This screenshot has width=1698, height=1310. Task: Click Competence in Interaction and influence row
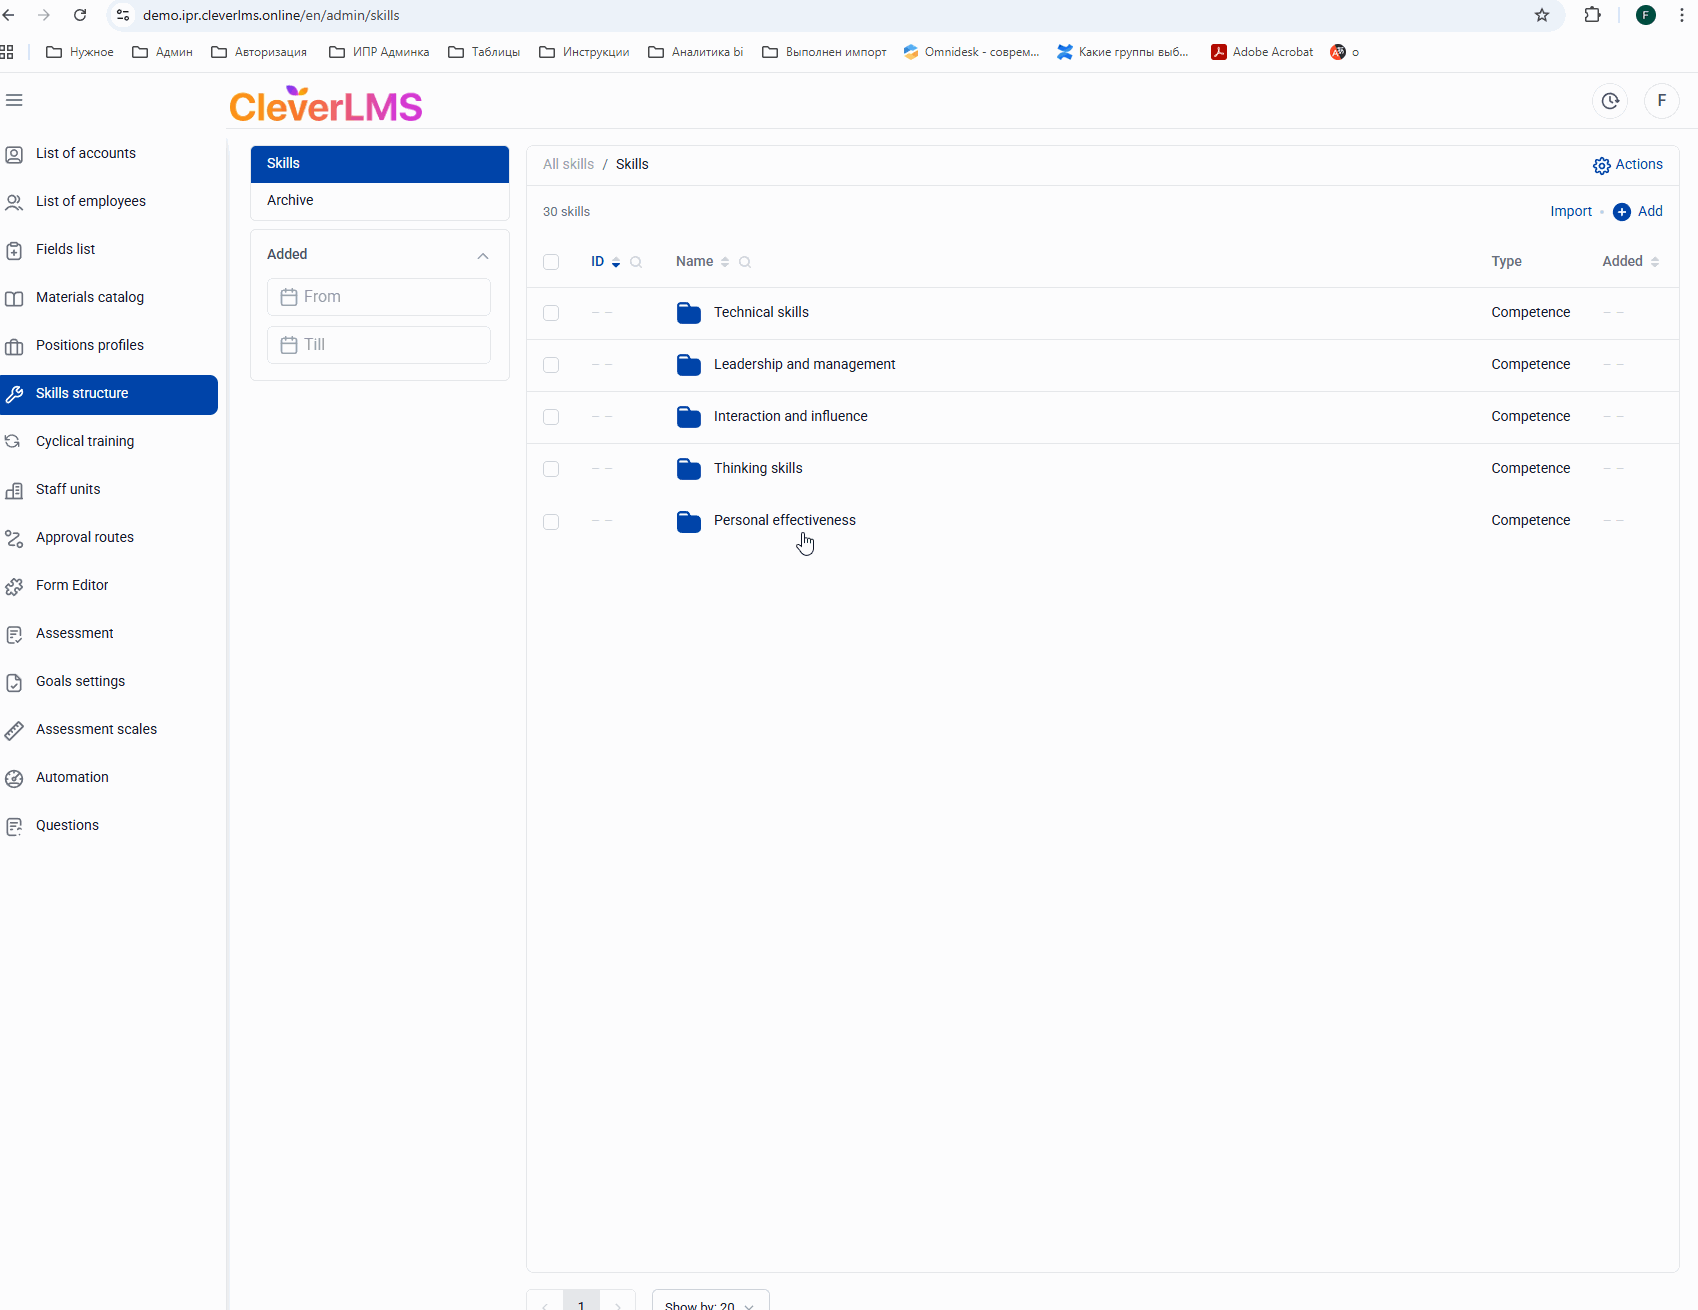(x=1531, y=417)
